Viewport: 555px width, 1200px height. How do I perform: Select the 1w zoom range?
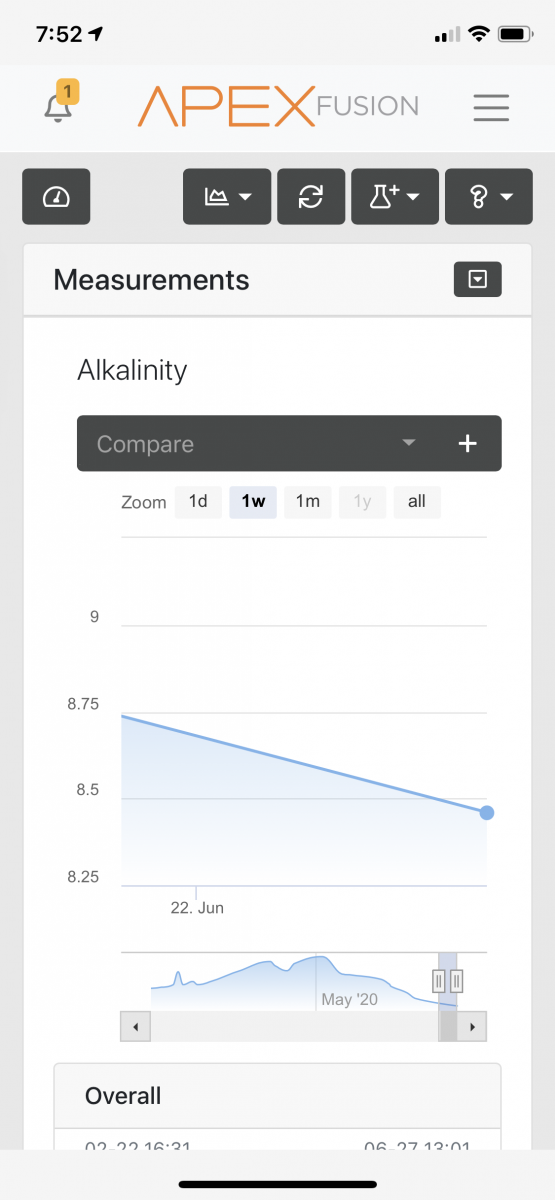pyautogui.click(x=253, y=501)
